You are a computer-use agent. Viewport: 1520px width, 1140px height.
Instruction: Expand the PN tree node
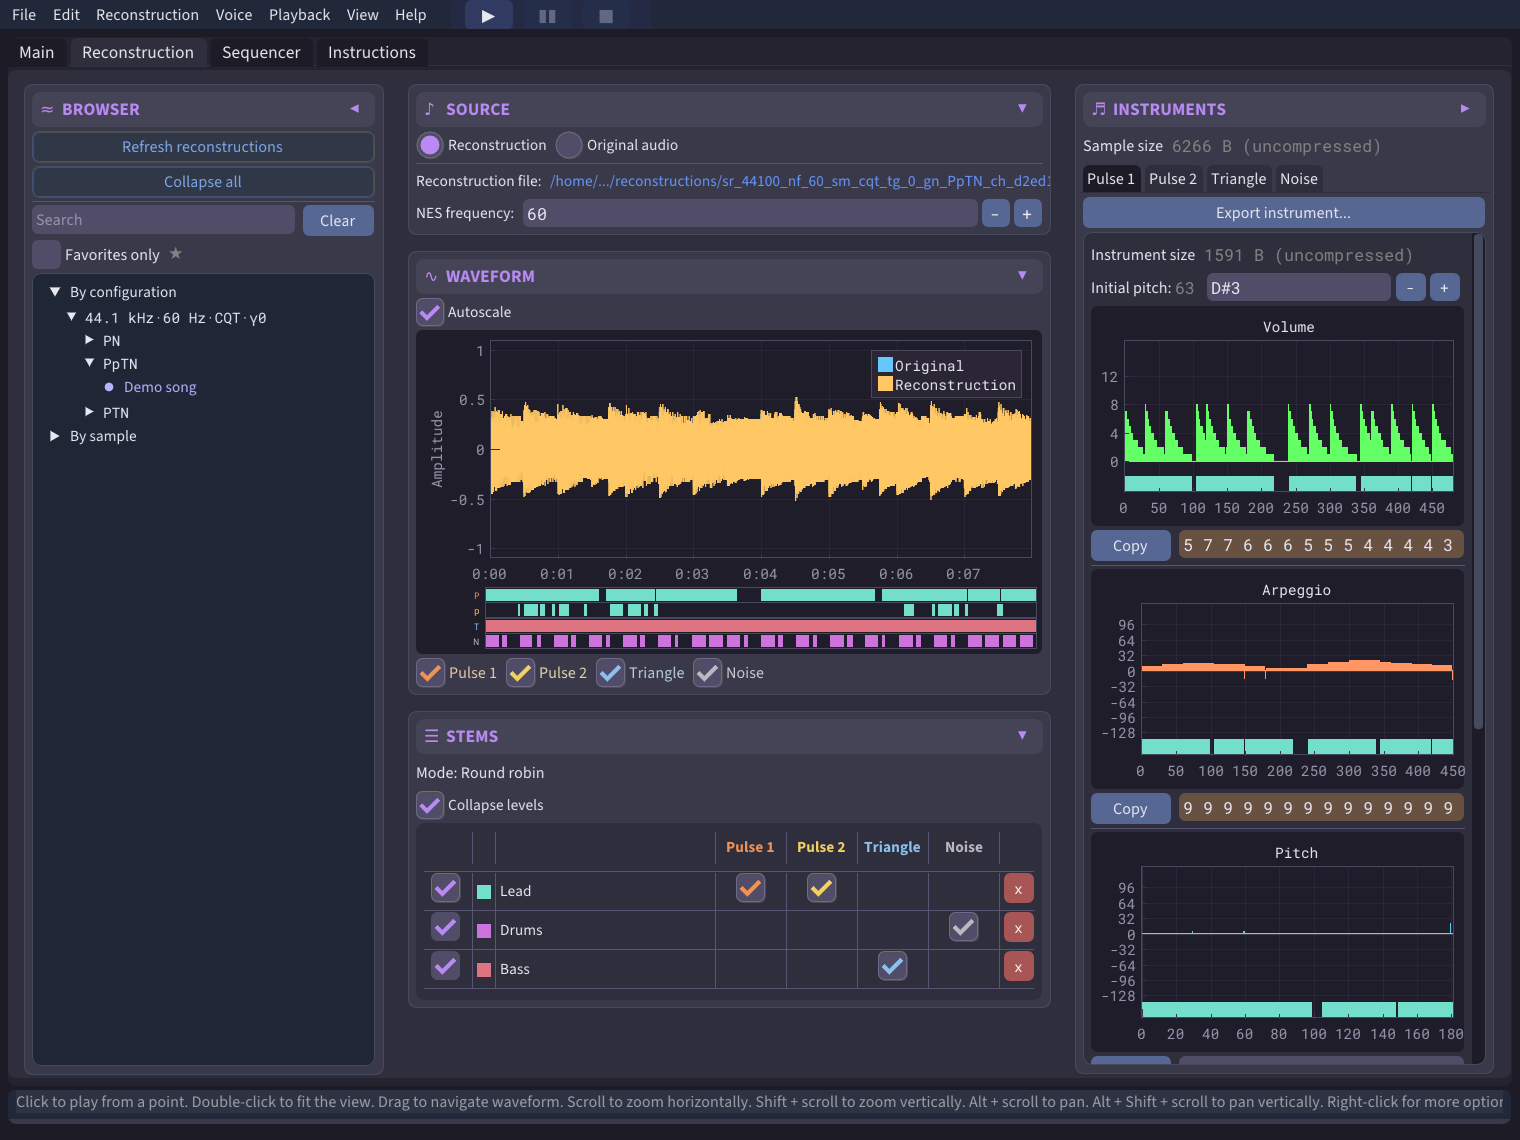[x=89, y=340]
